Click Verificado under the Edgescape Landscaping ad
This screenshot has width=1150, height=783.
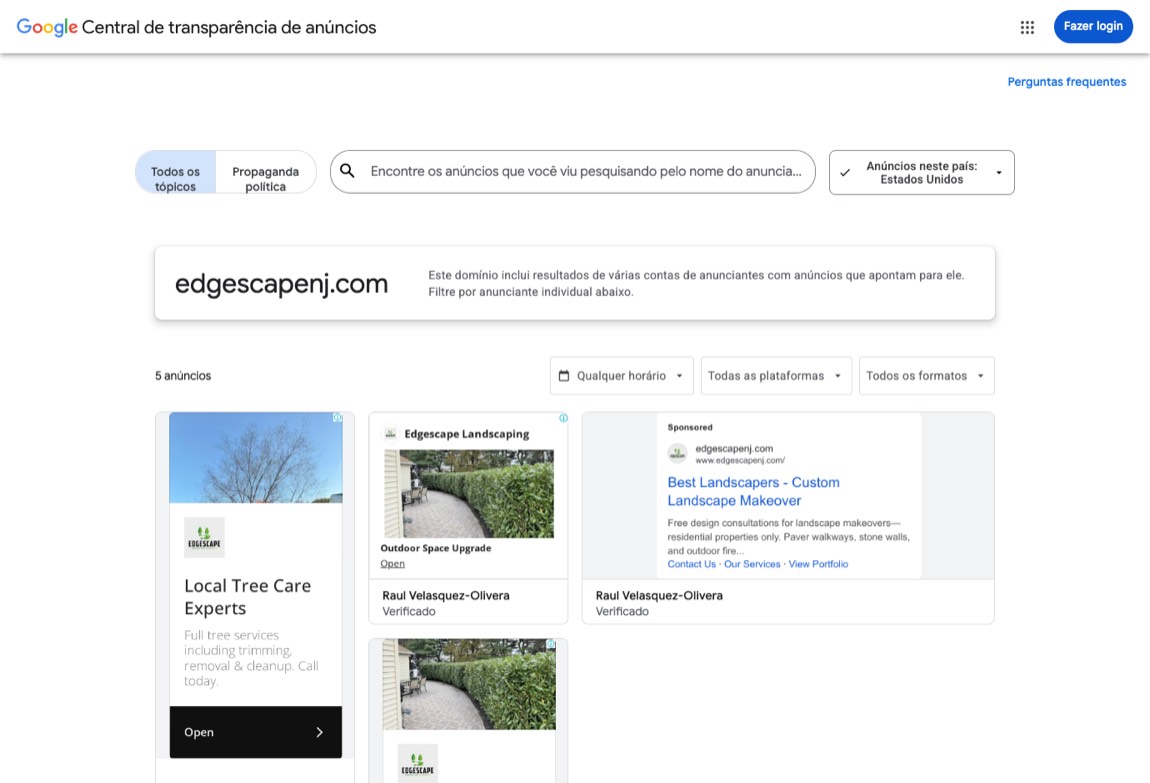(409, 611)
